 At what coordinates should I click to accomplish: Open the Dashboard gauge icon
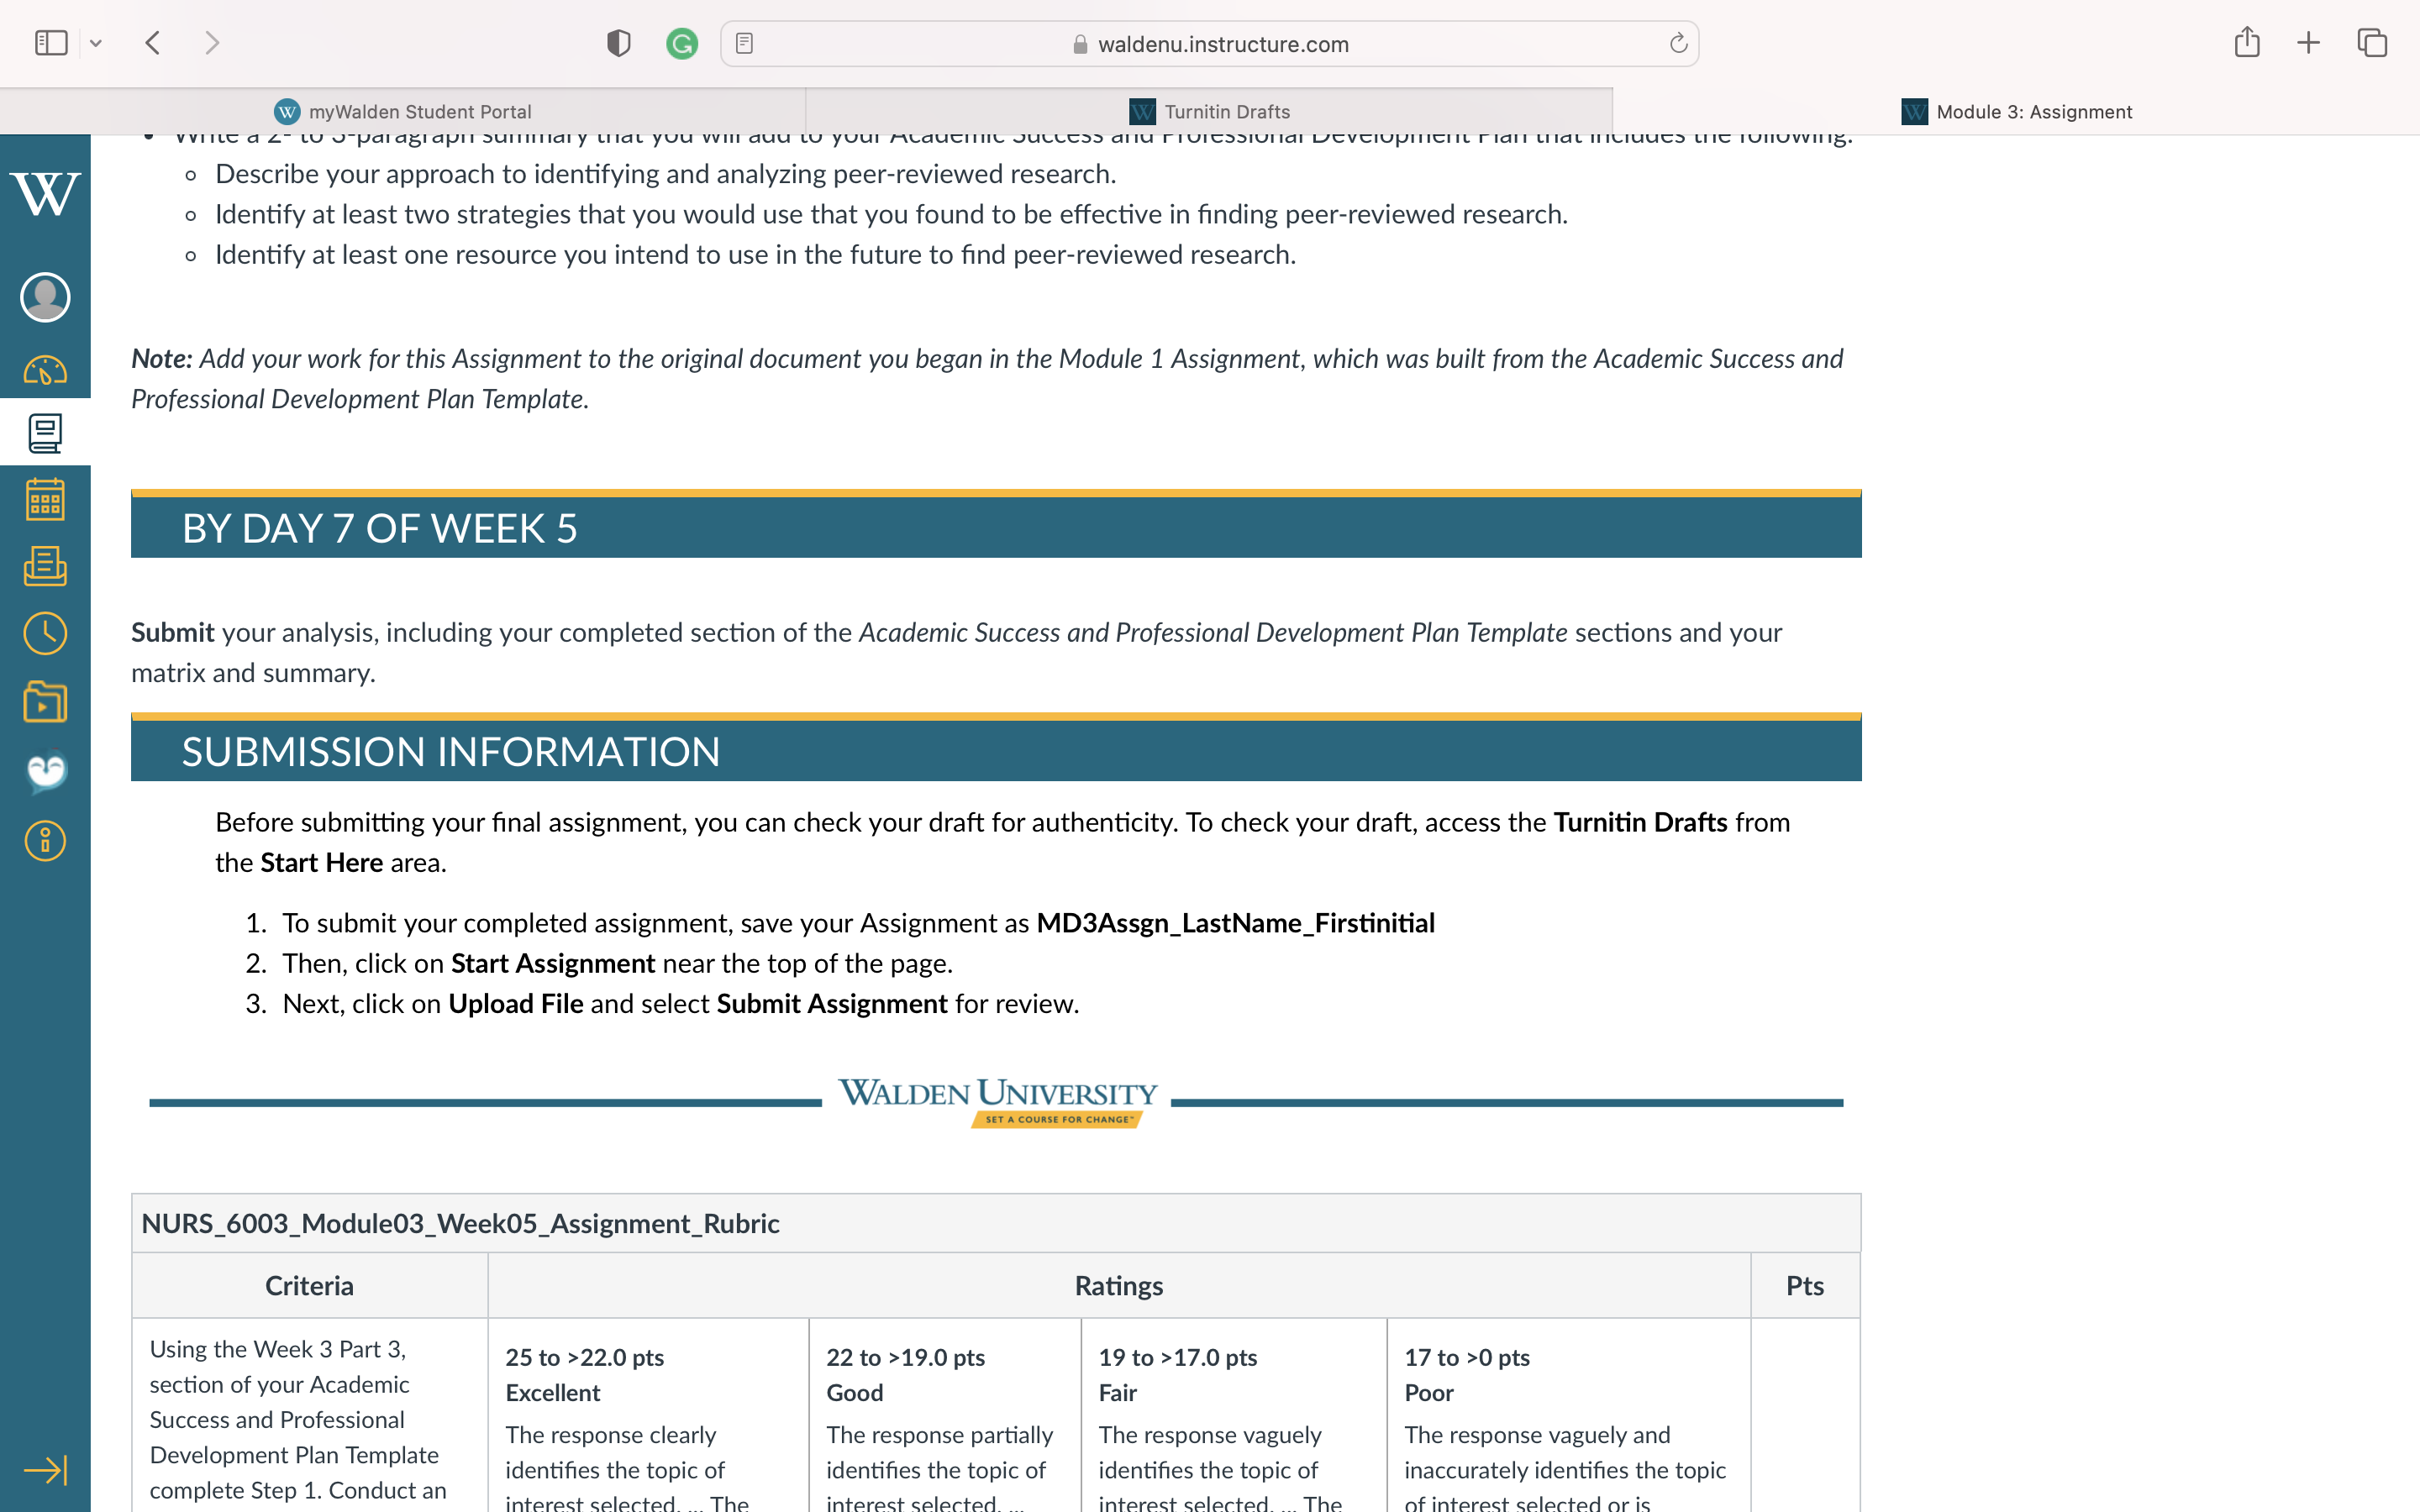(45, 371)
